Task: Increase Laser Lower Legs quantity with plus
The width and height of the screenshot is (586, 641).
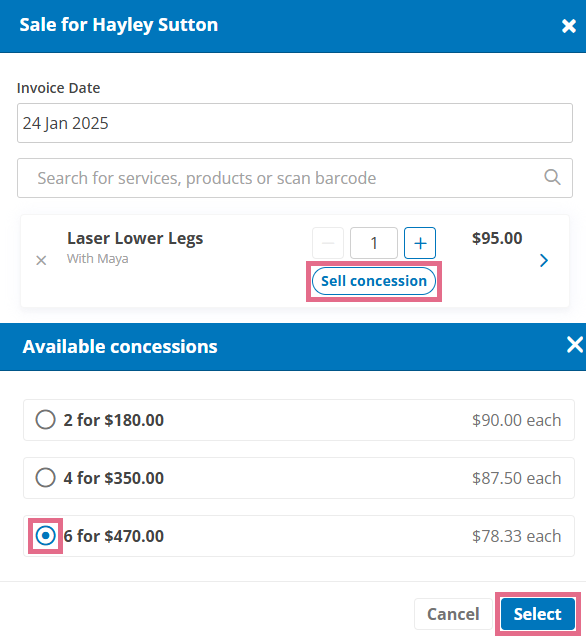Action: 420,243
